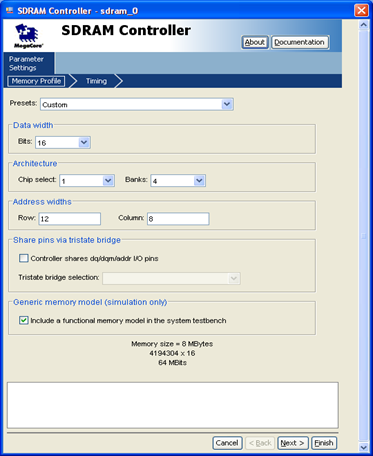Click the About button
The image size is (373, 456).
pos(255,42)
